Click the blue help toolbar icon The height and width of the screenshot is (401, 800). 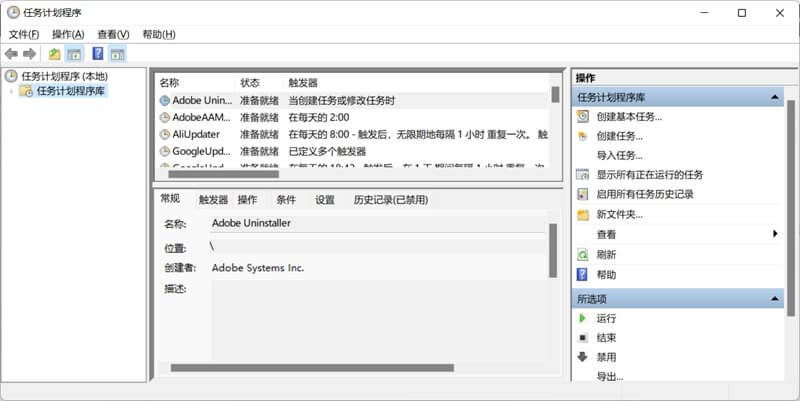(97, 54)
